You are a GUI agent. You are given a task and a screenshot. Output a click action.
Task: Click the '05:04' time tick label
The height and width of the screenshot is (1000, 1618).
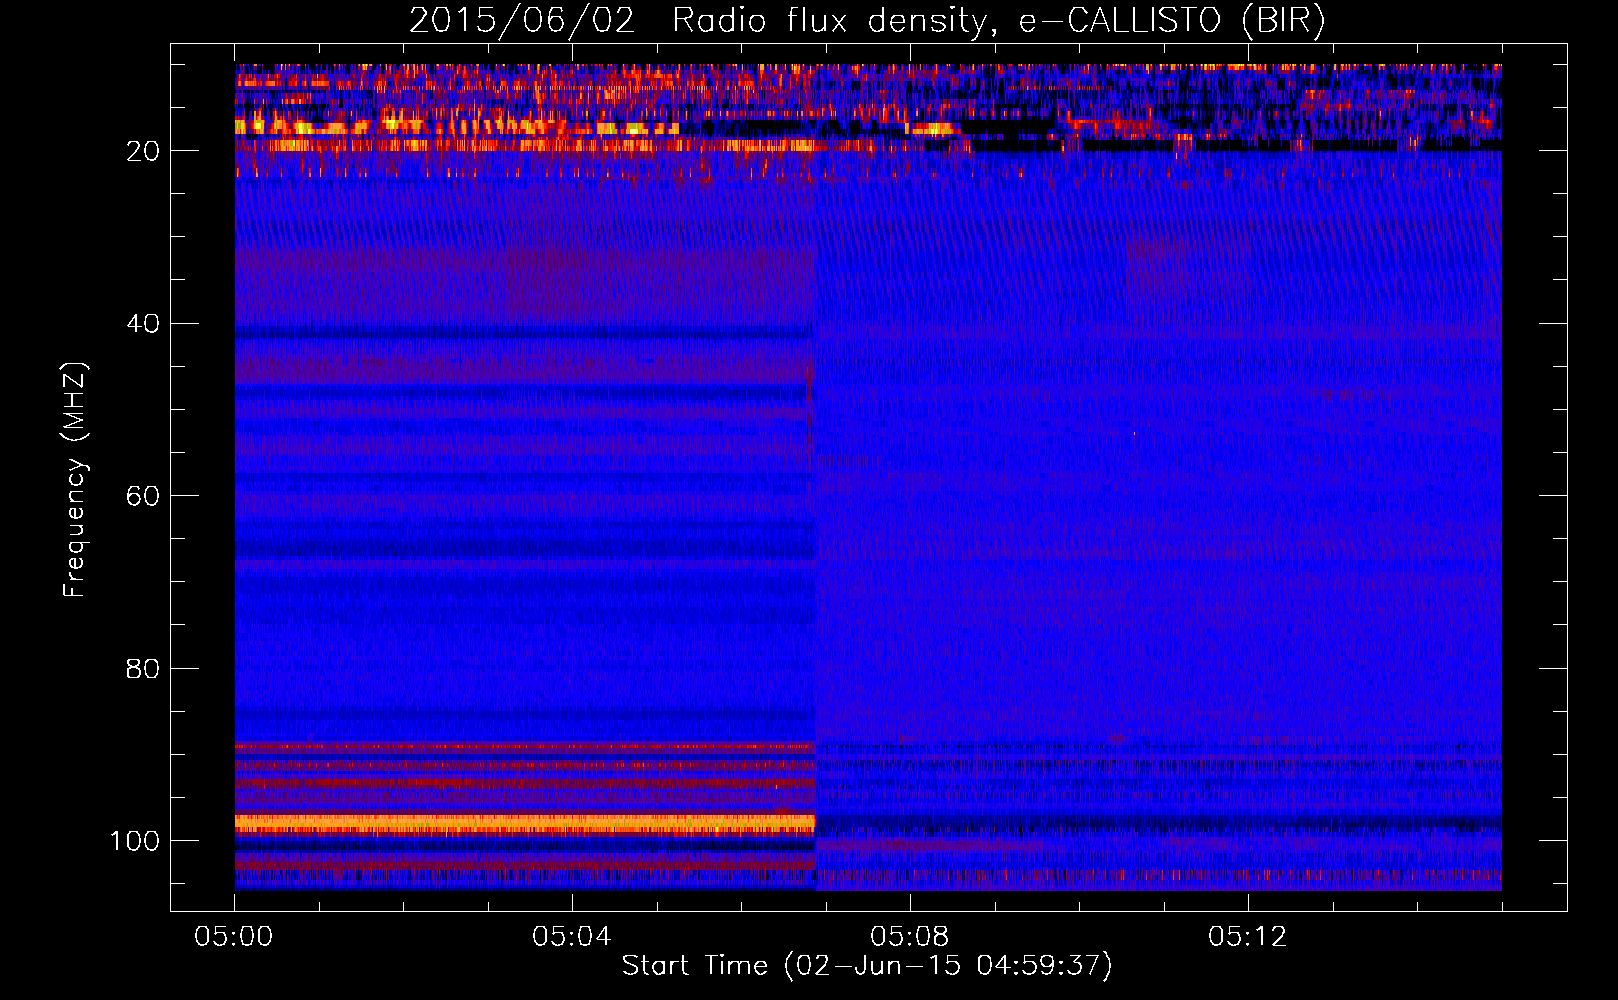pos(572,937)
